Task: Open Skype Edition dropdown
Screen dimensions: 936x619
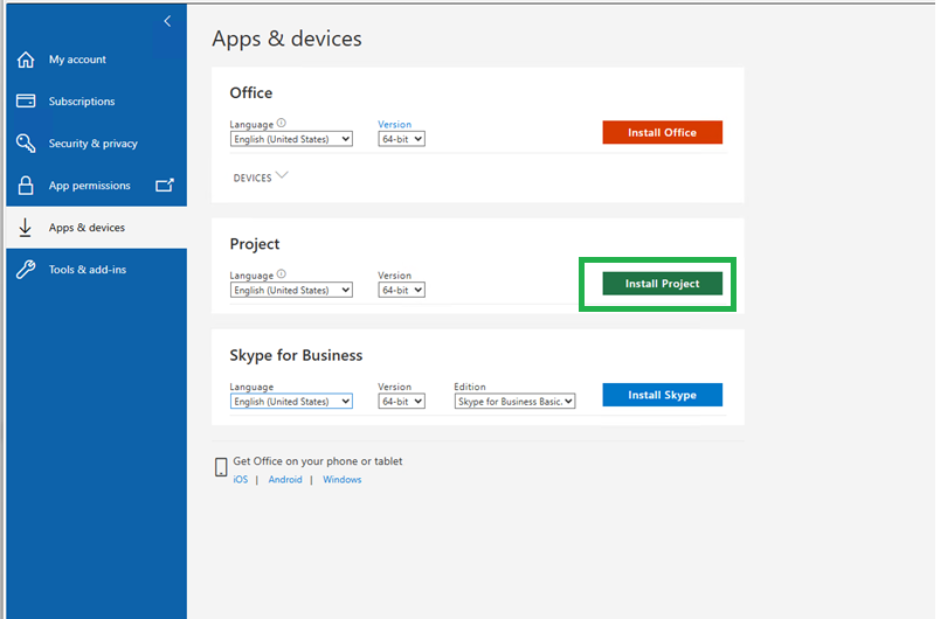Action: (515, 401)
